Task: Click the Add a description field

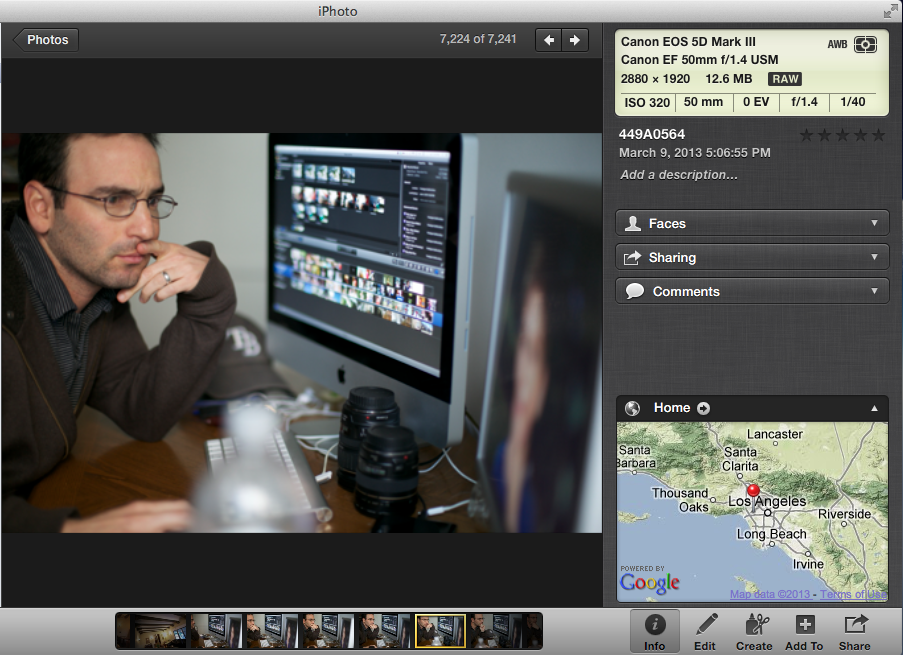Action: click(x=679, y=175)
